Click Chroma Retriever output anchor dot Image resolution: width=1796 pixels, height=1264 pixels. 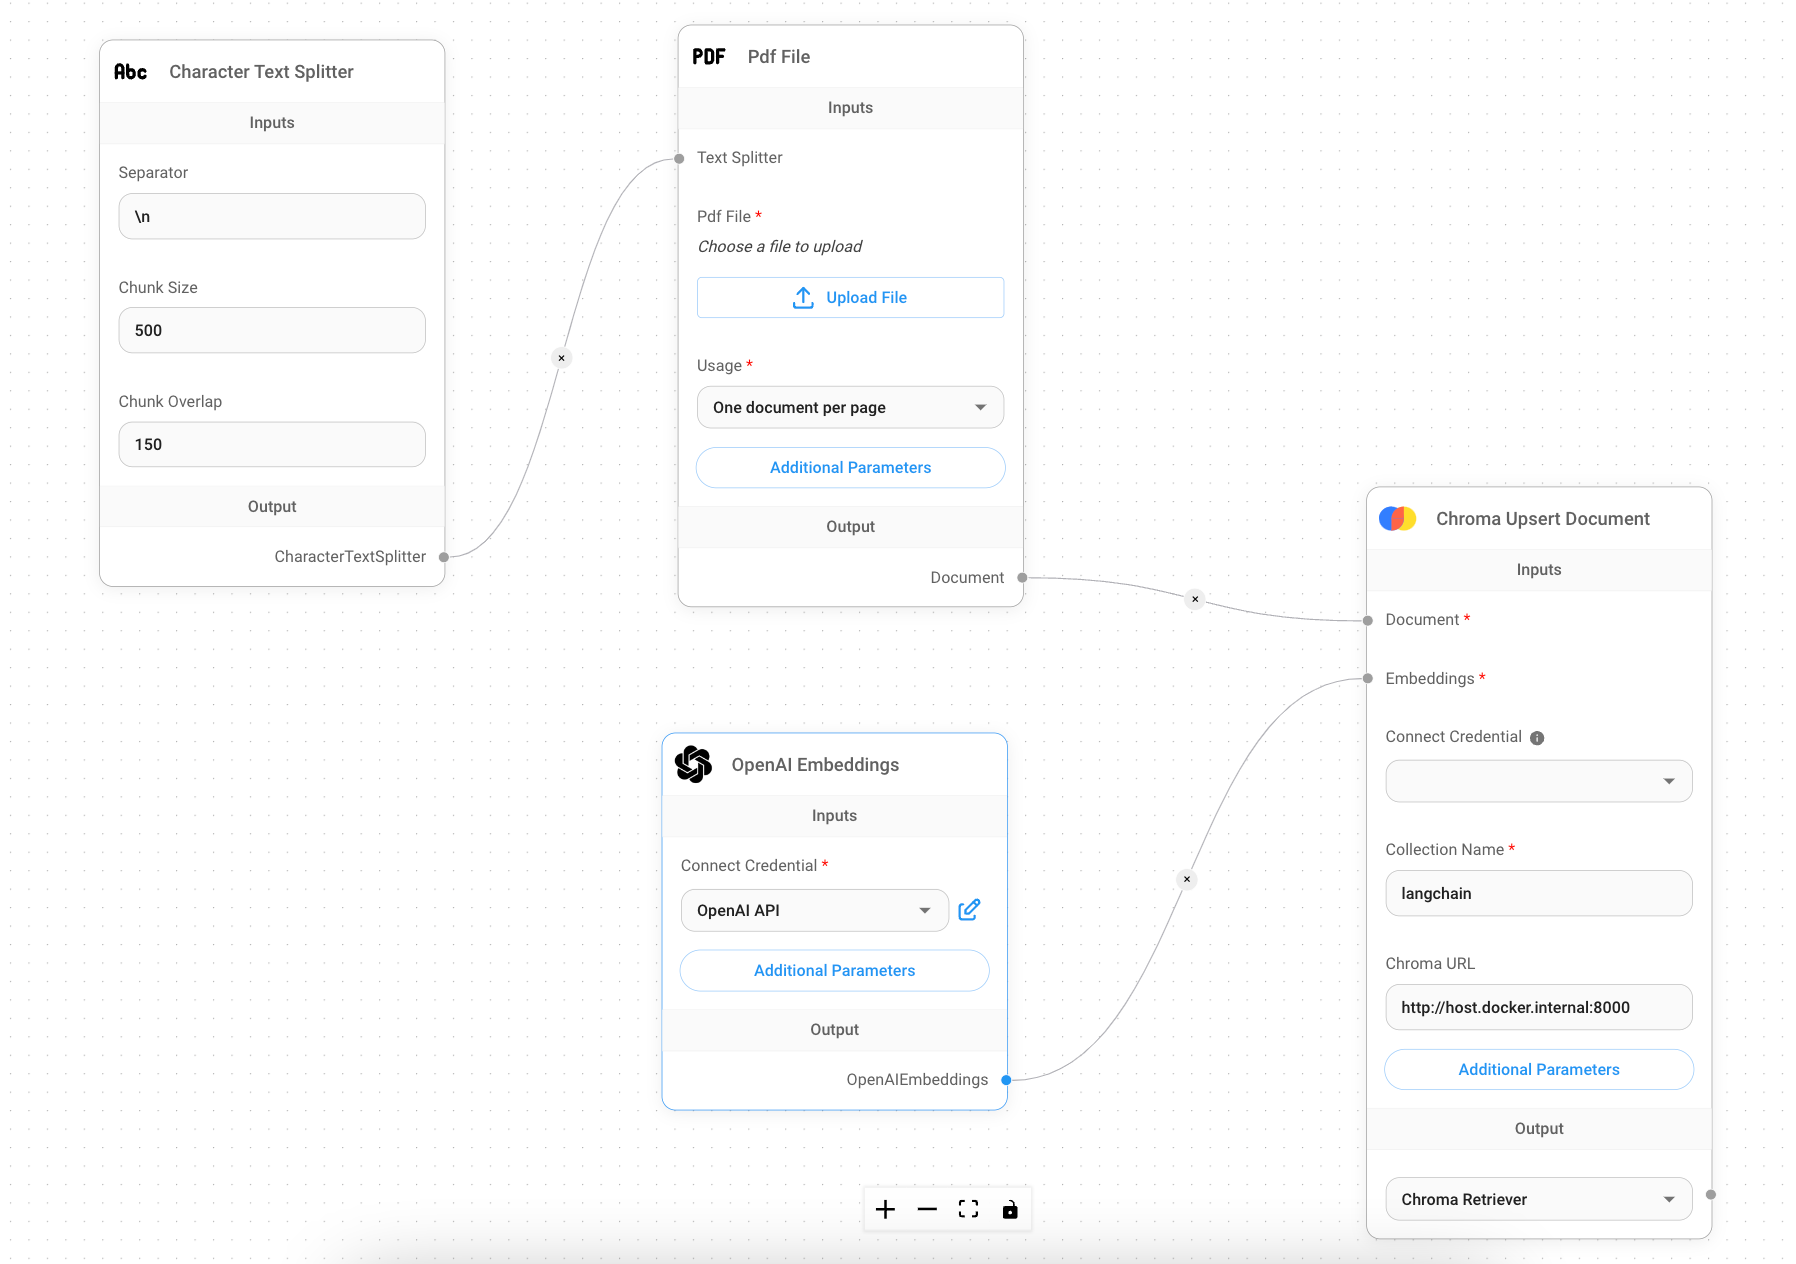pos(1711,1195)
